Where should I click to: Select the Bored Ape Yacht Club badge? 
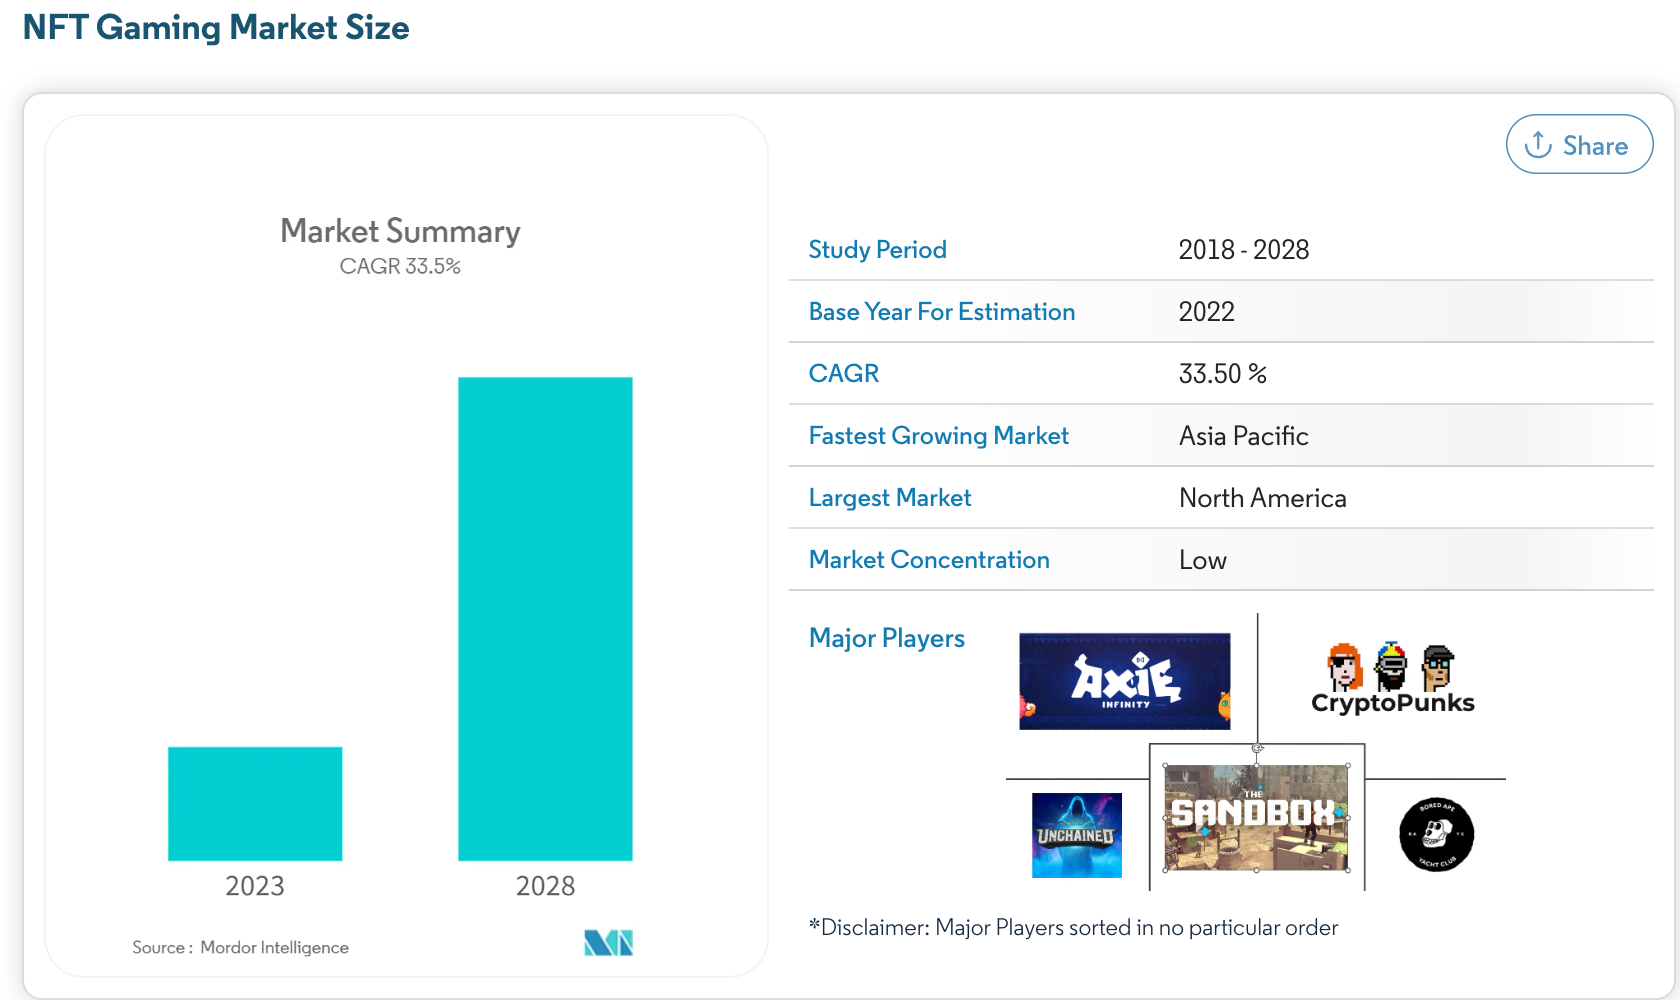click(x=1436, y=834)
